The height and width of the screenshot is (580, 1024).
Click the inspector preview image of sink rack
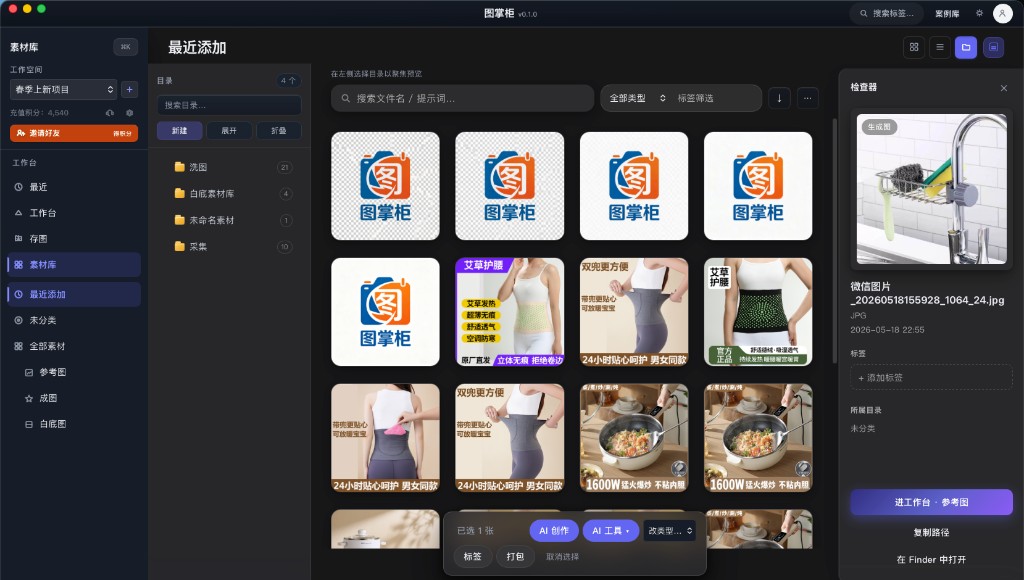click(931, 189)
